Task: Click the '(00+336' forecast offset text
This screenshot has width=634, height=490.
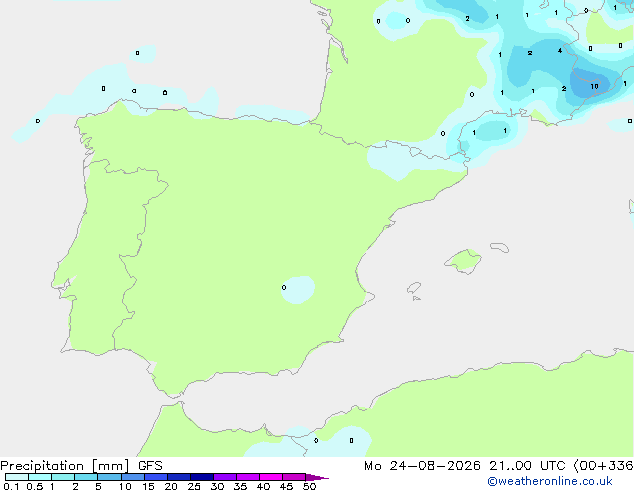Action: tap(603, 466)
